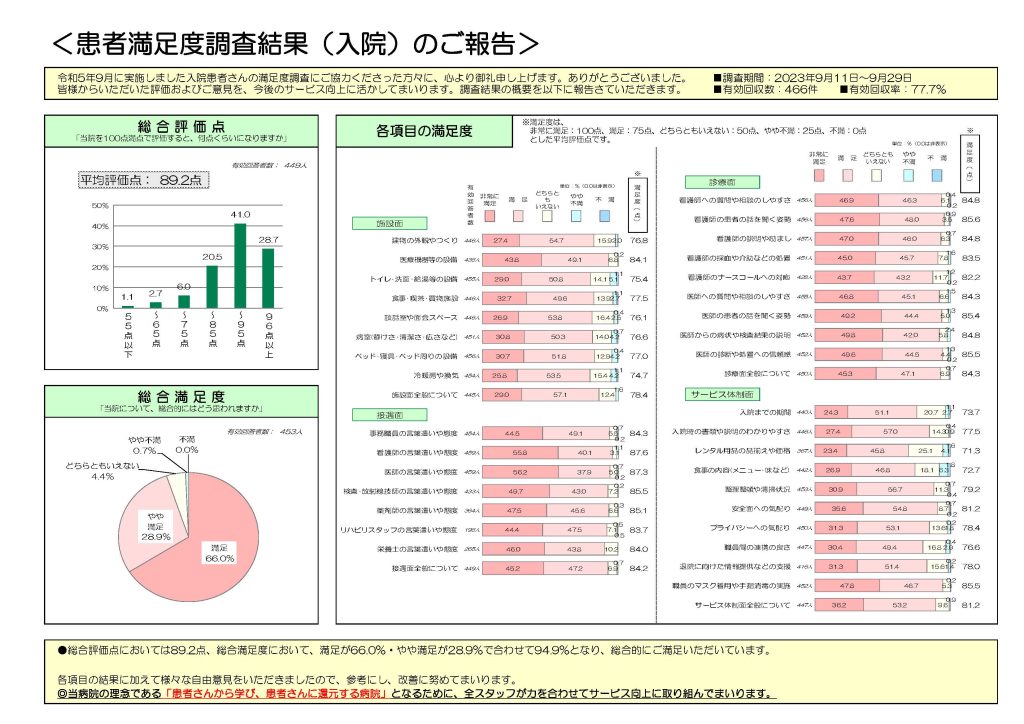Click the 各項目の満足度 heading

click(424, 131)
